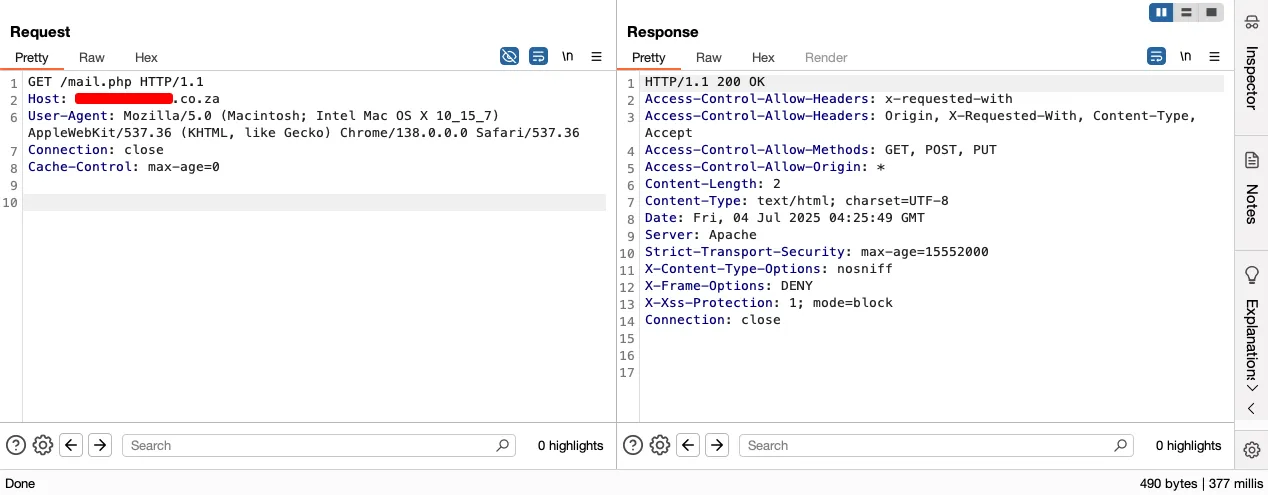Toggle \n non-printable chars in Request
The height and width of the screenshot is (495, 1268).
point(567,56)
